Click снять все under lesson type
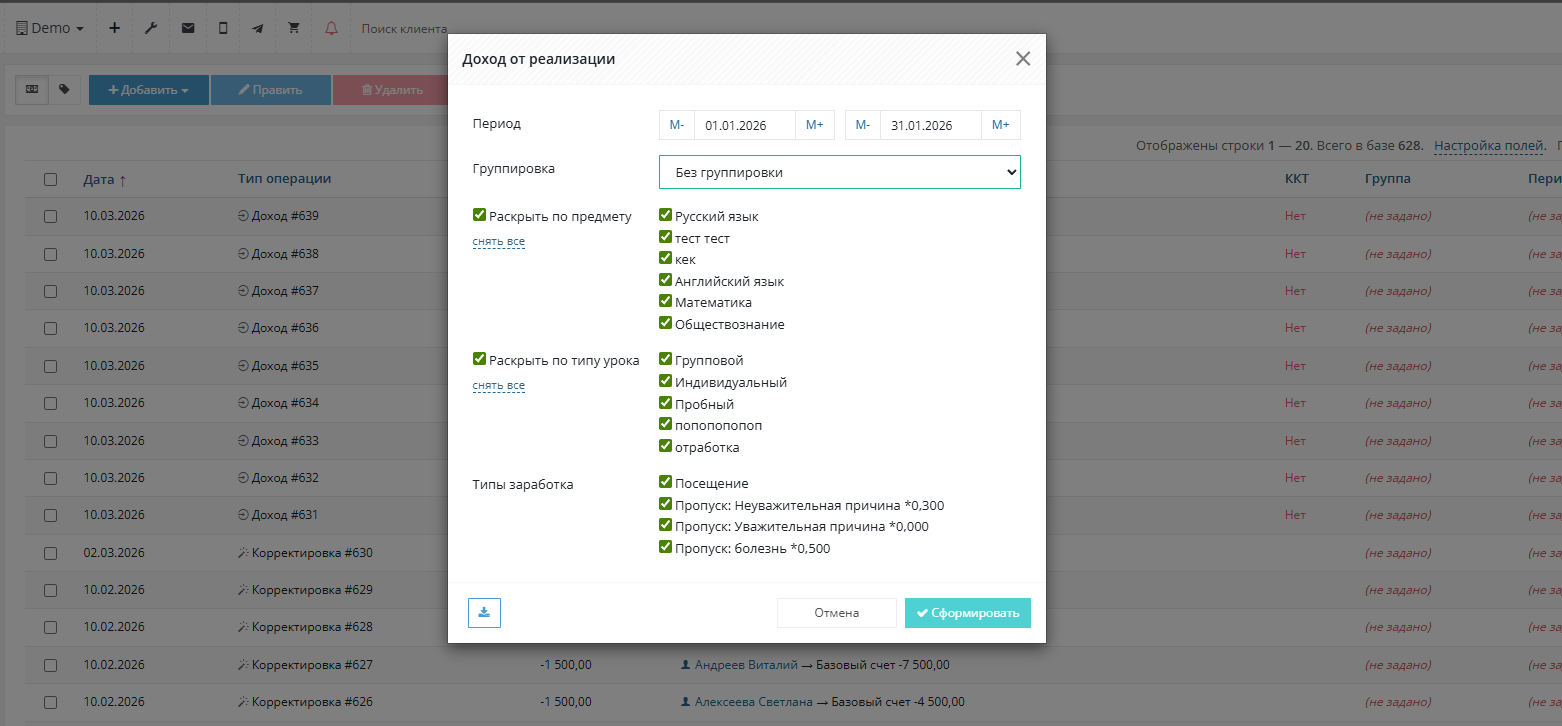 point(498,386)
